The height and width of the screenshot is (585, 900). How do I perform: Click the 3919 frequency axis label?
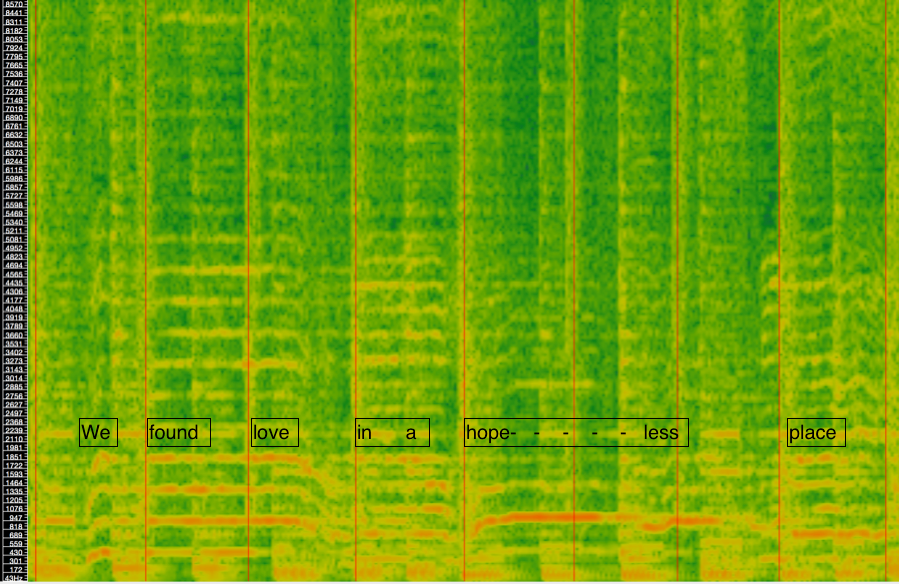coord(14,317)
